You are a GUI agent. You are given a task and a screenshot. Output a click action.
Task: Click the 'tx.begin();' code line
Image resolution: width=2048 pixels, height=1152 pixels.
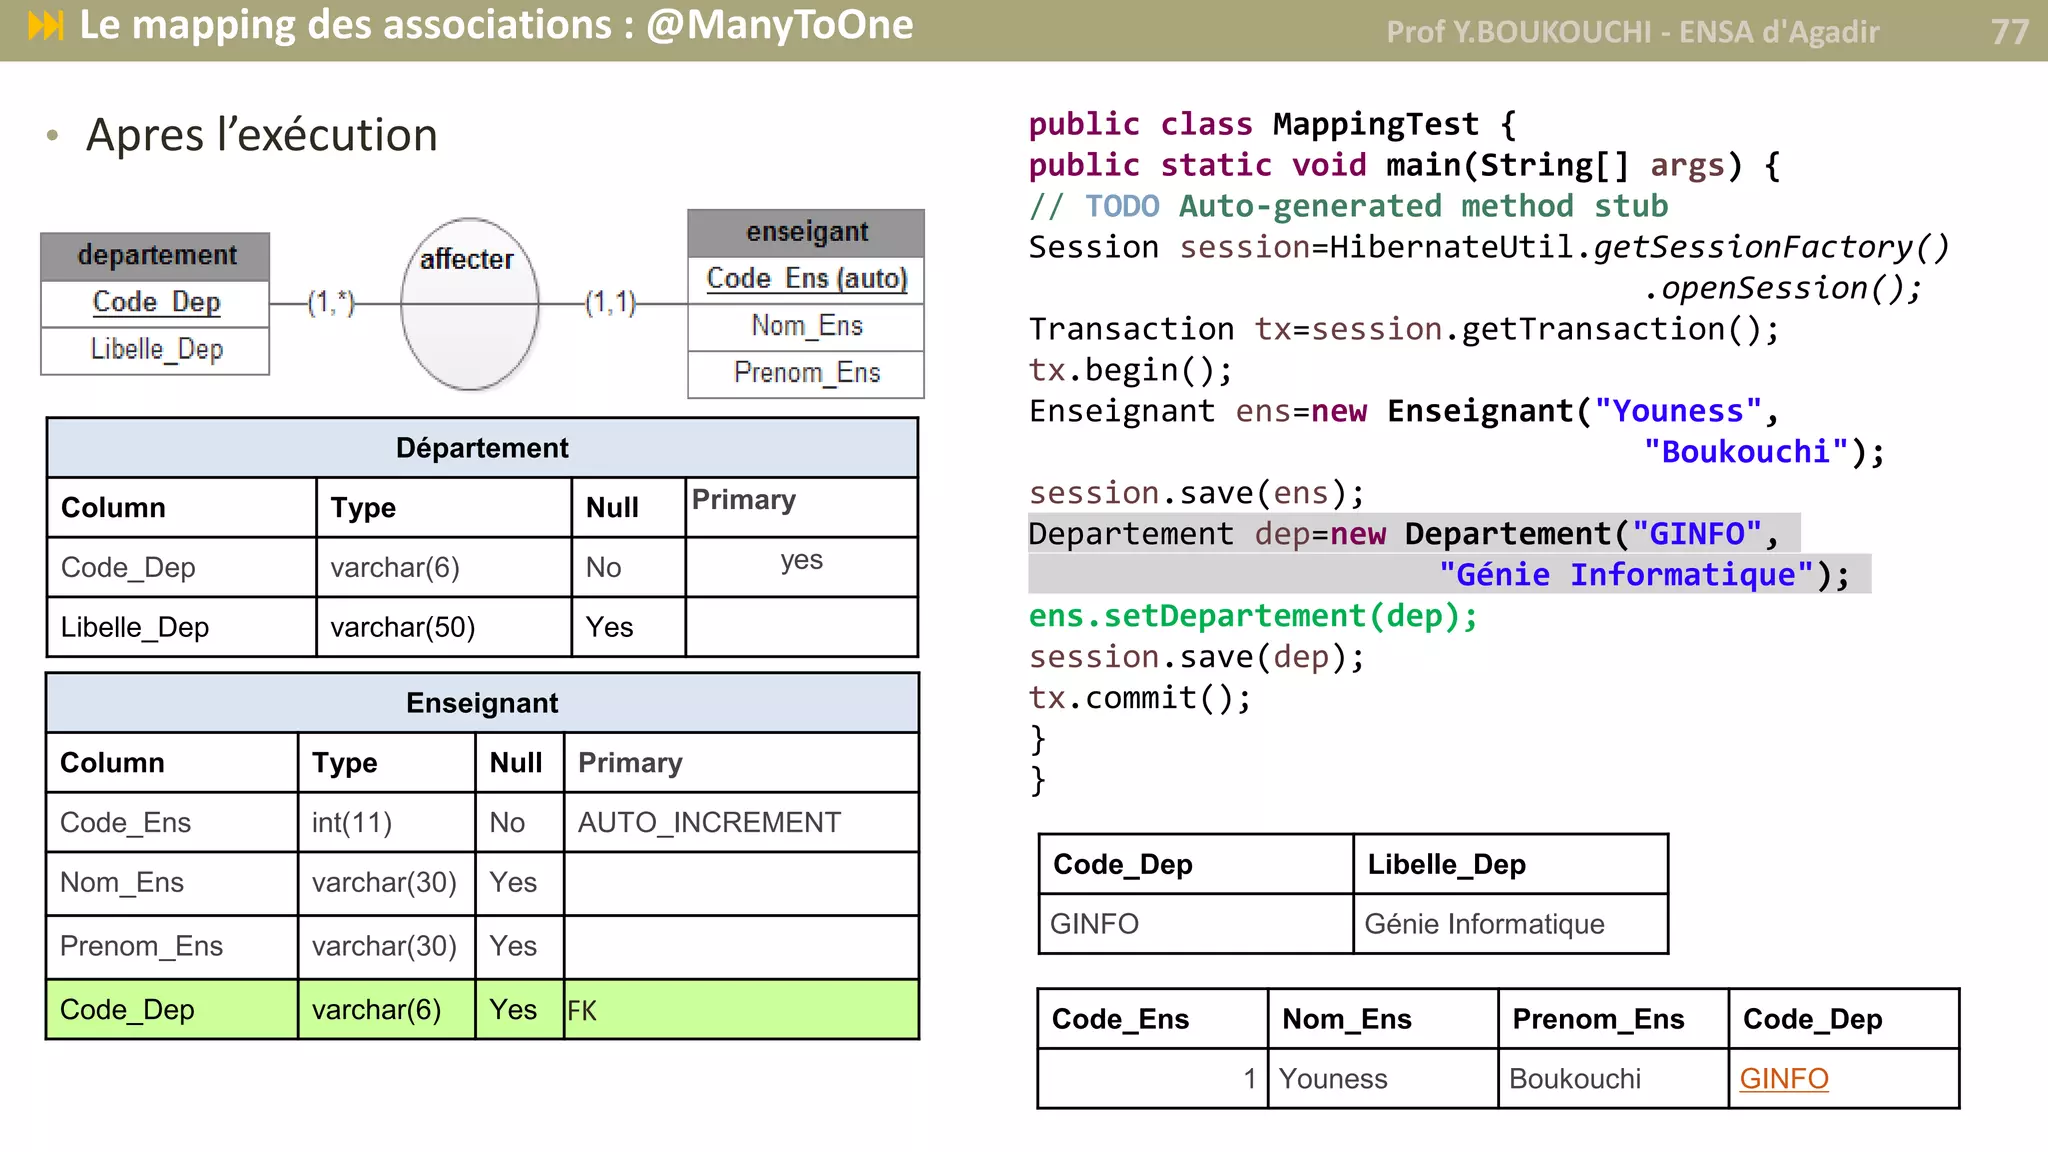(x=1131, y=371)
